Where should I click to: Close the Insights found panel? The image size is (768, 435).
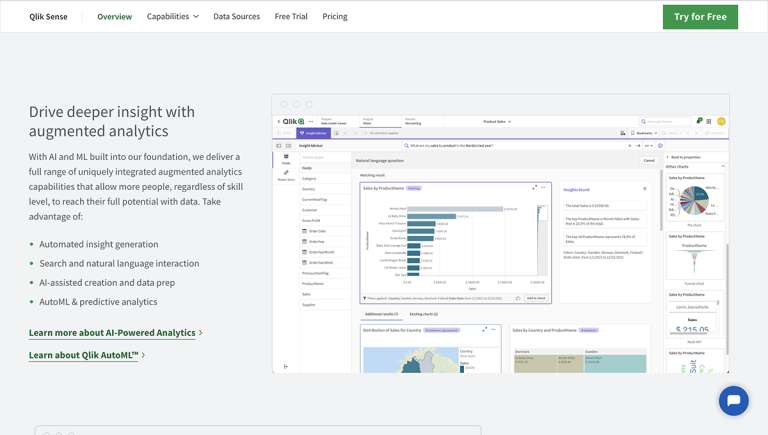pos(644,188)
